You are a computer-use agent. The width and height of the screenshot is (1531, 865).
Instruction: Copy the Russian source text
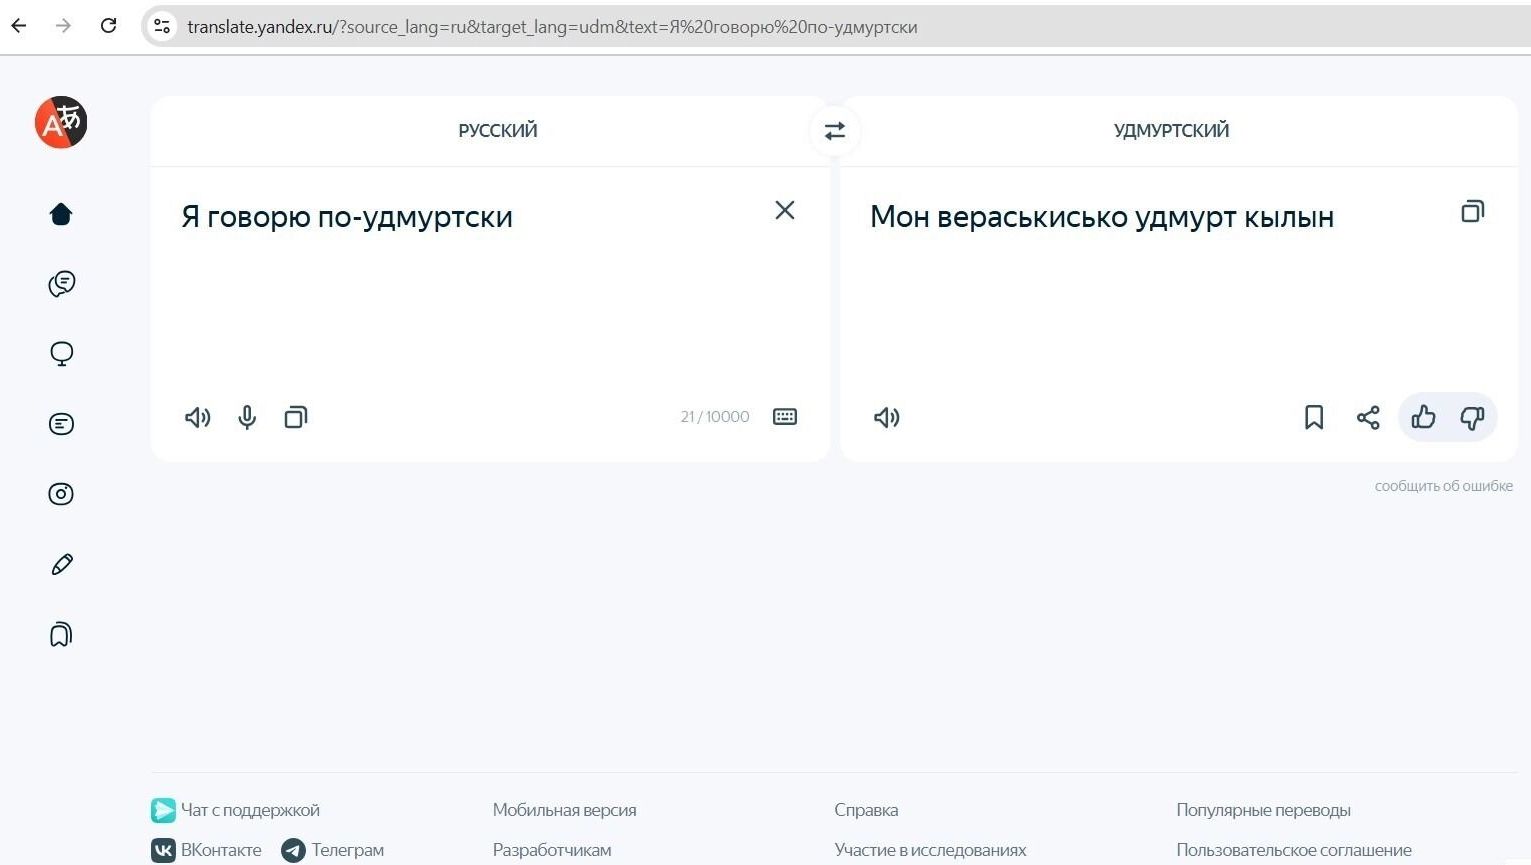[x=296, y=417]
